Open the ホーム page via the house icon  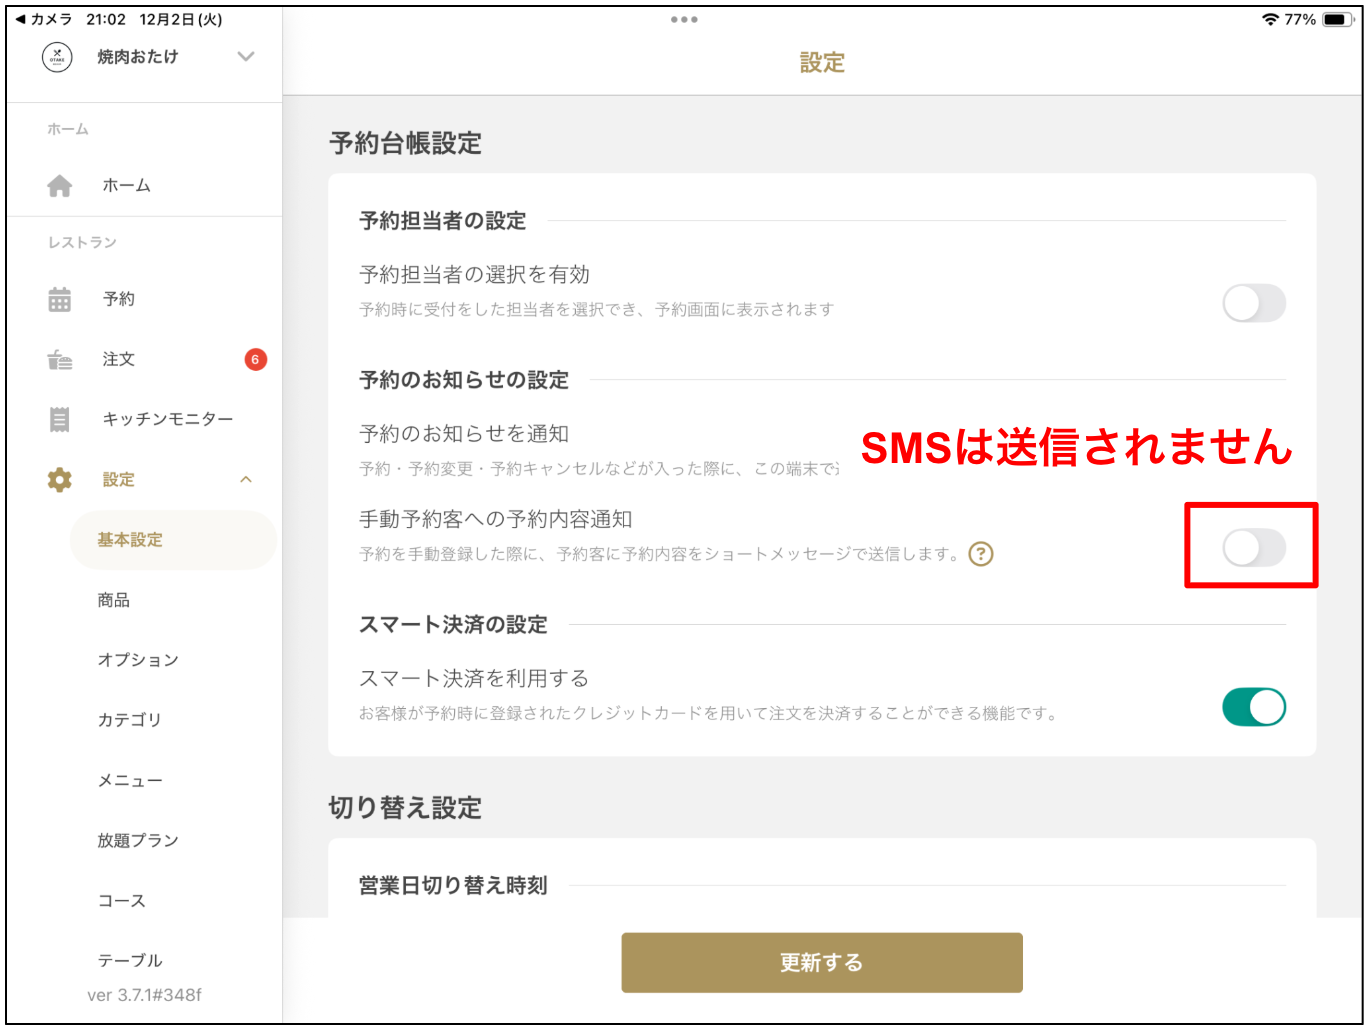60,185
